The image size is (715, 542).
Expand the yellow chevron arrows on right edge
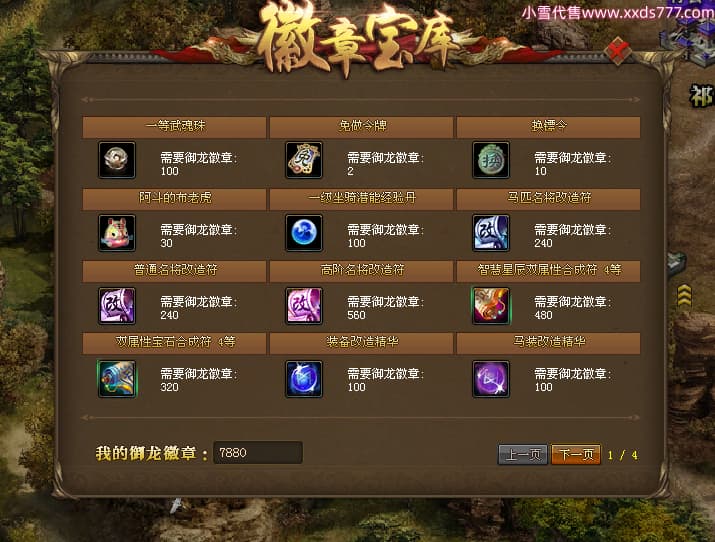684,295
